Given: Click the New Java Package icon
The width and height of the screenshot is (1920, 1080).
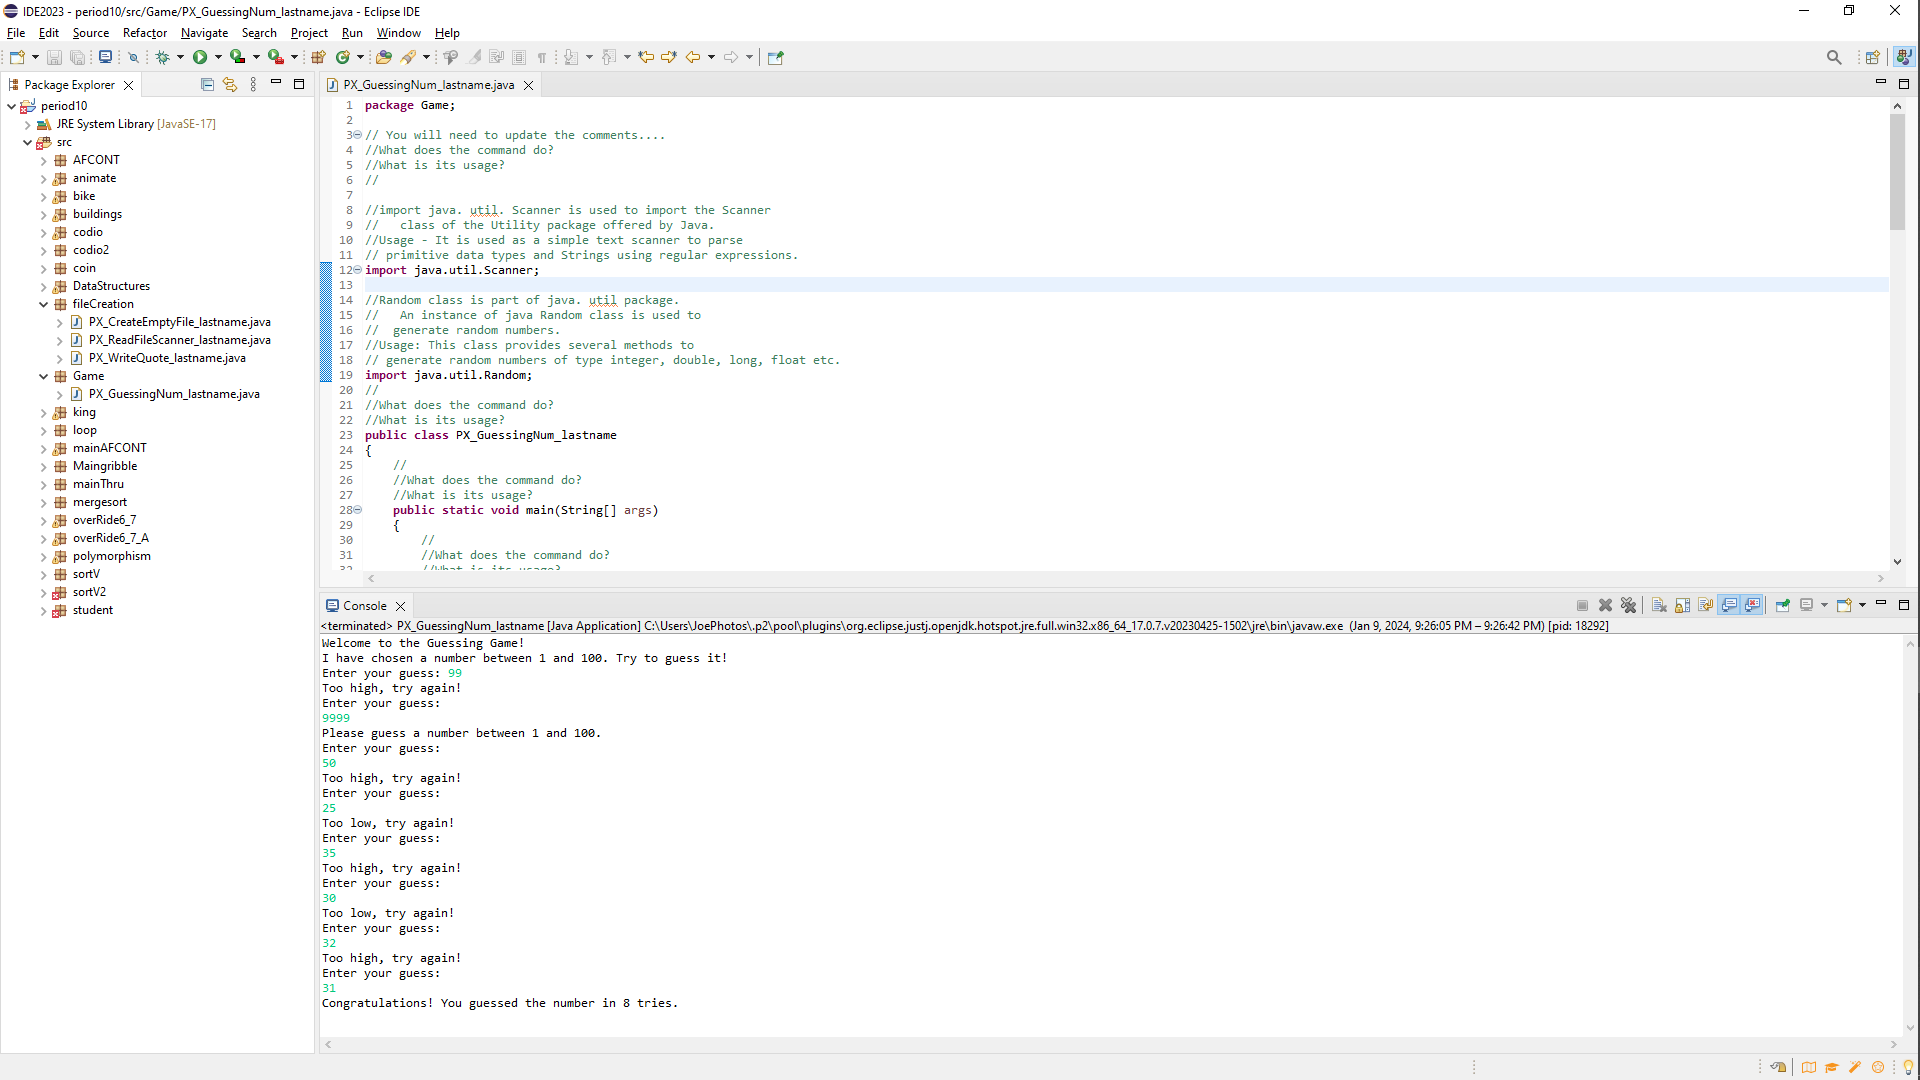Looking at the screenshot, I should (x=319, y=57).
